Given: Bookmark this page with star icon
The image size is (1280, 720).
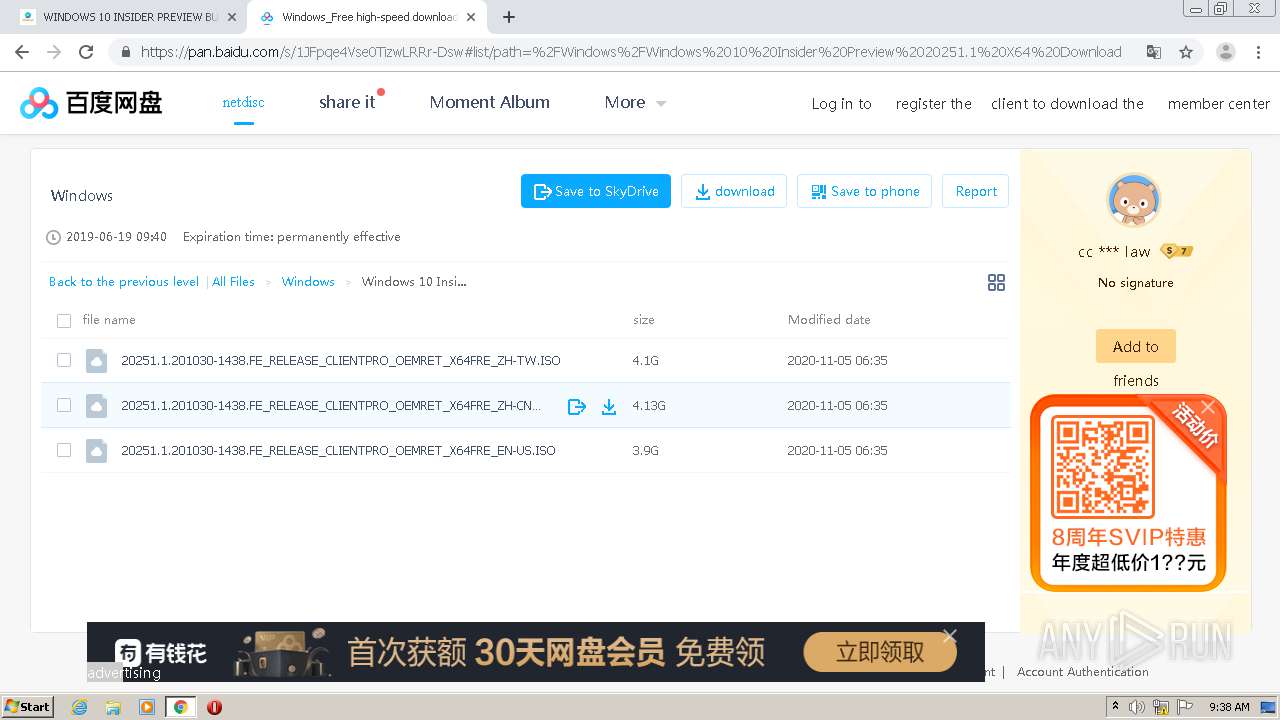Looking at the screenshot, I should [x=1186, y=52].
